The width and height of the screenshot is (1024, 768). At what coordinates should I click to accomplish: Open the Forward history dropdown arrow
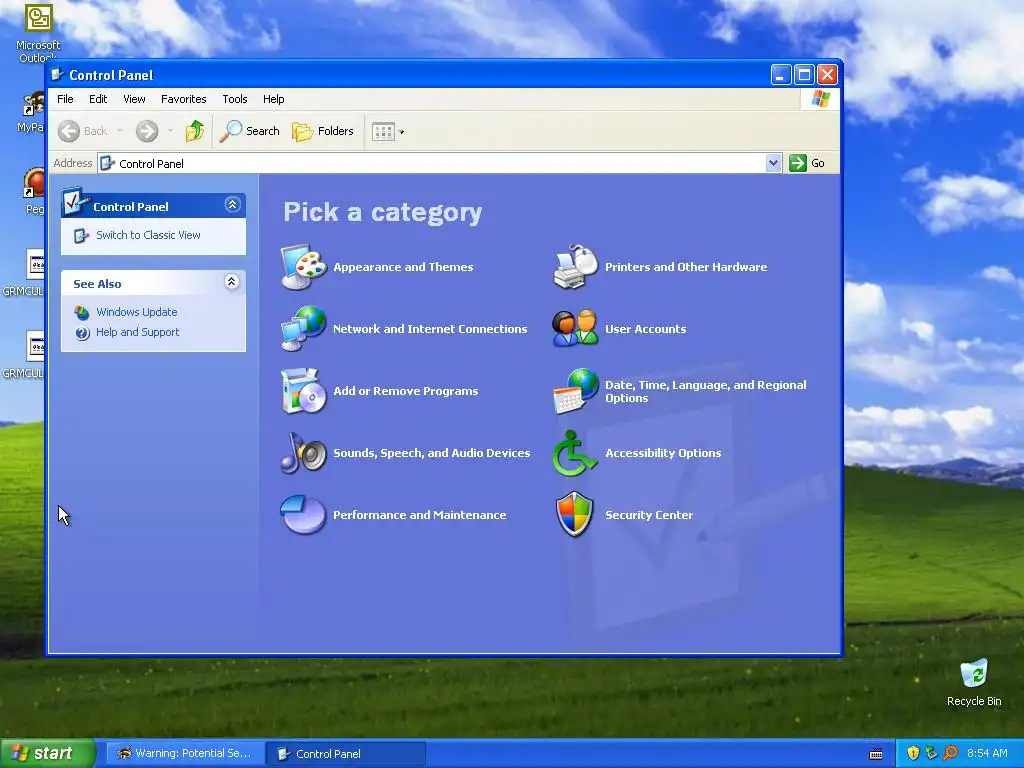(x=170, y=131)
